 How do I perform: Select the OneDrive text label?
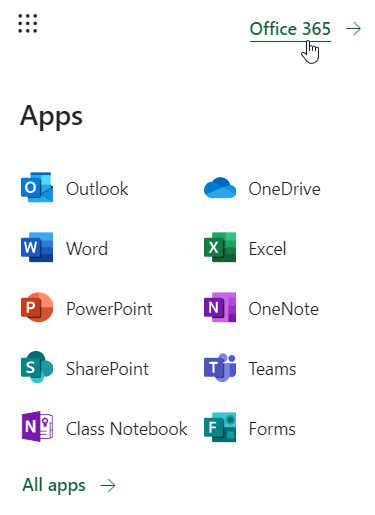[x=284, y=189]
